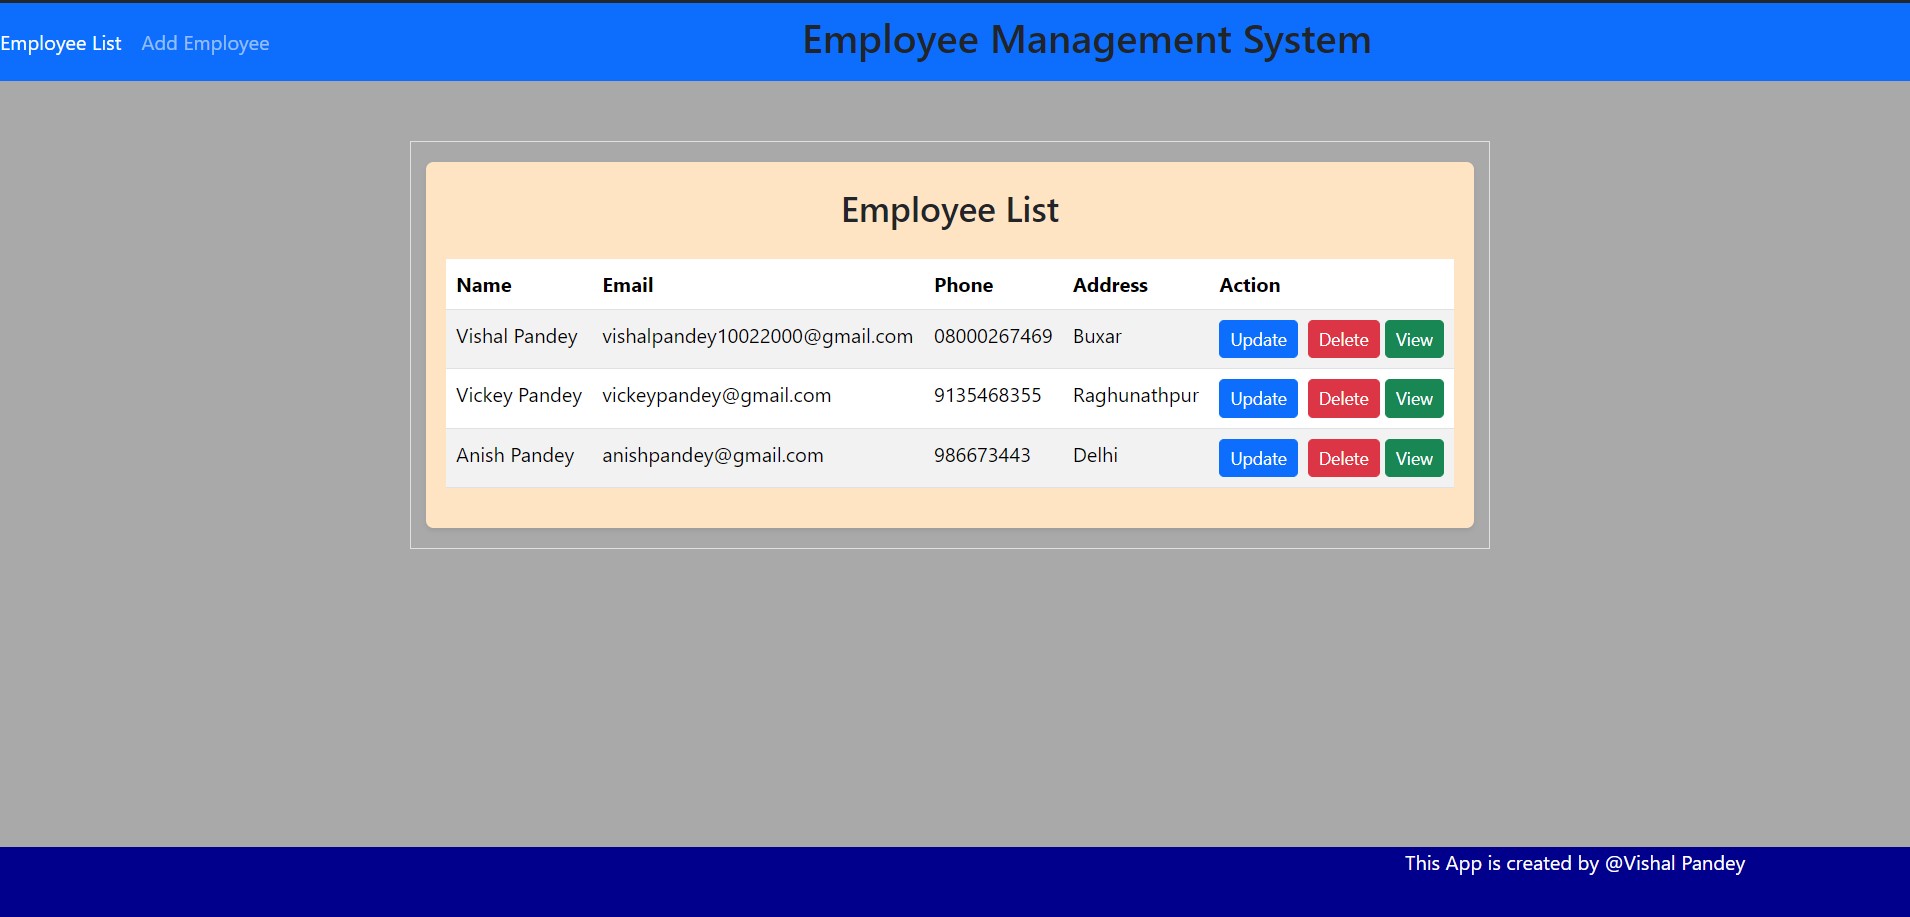The image size is (1910, 917).
Task: View Vishal Pandey's details
Action: point(1414,339)
